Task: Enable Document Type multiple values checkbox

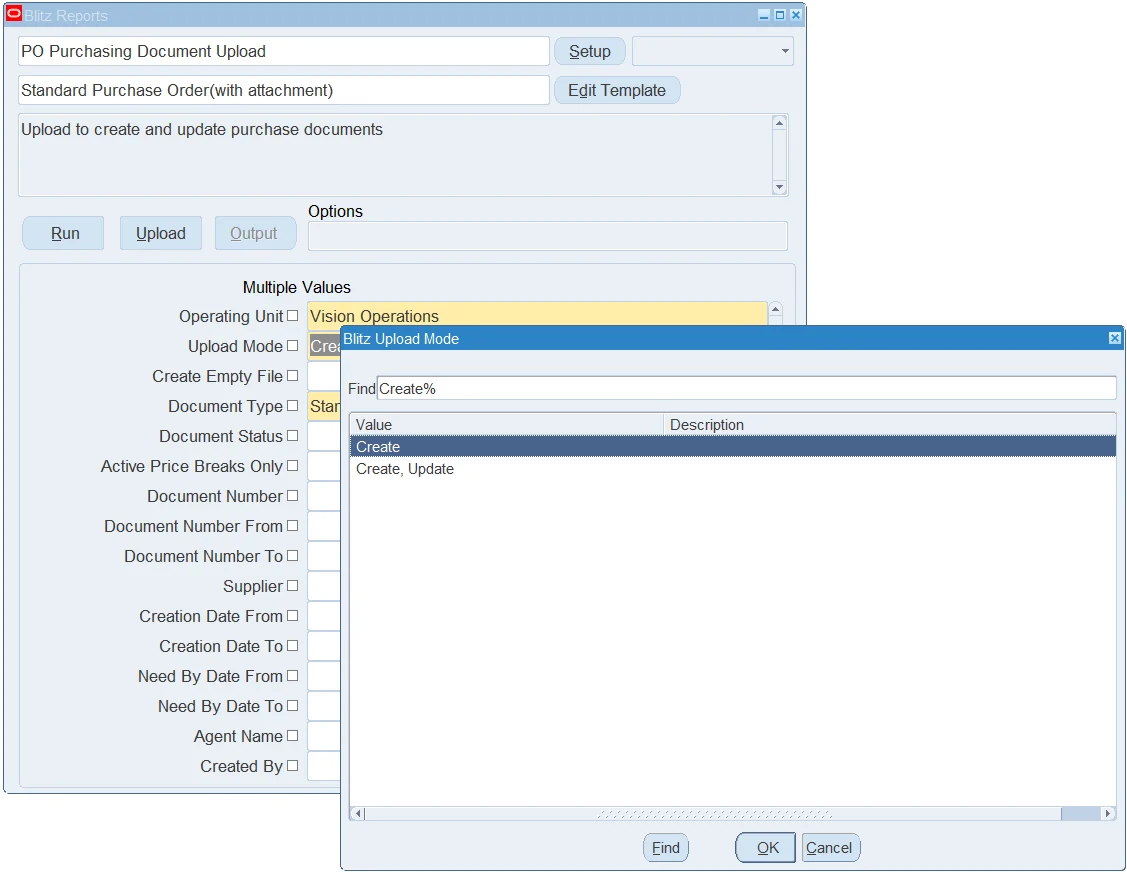Action: pos(293,405)
